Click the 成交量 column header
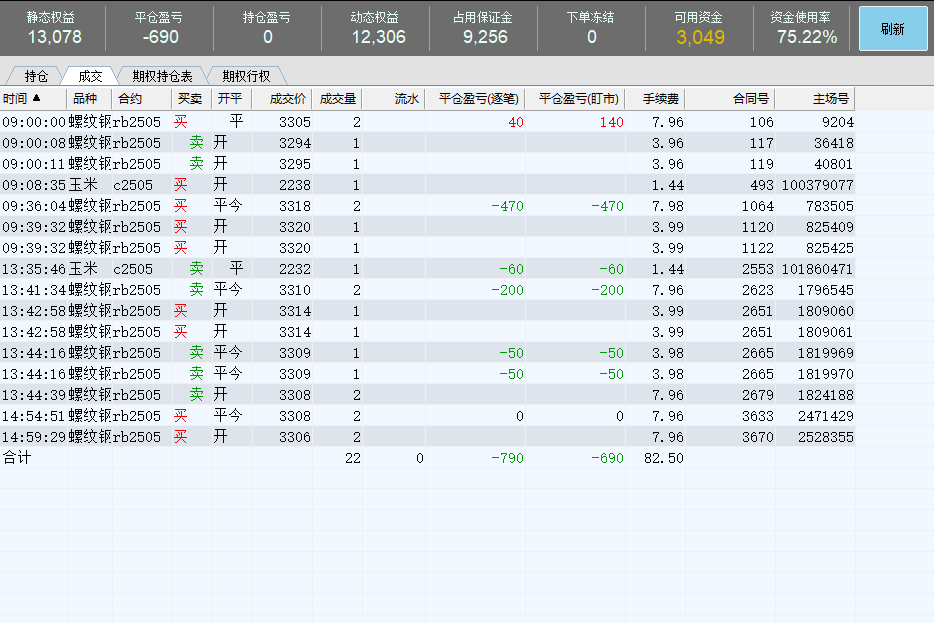The width and height of the screenshot is (934, 623). coord(337,99)
